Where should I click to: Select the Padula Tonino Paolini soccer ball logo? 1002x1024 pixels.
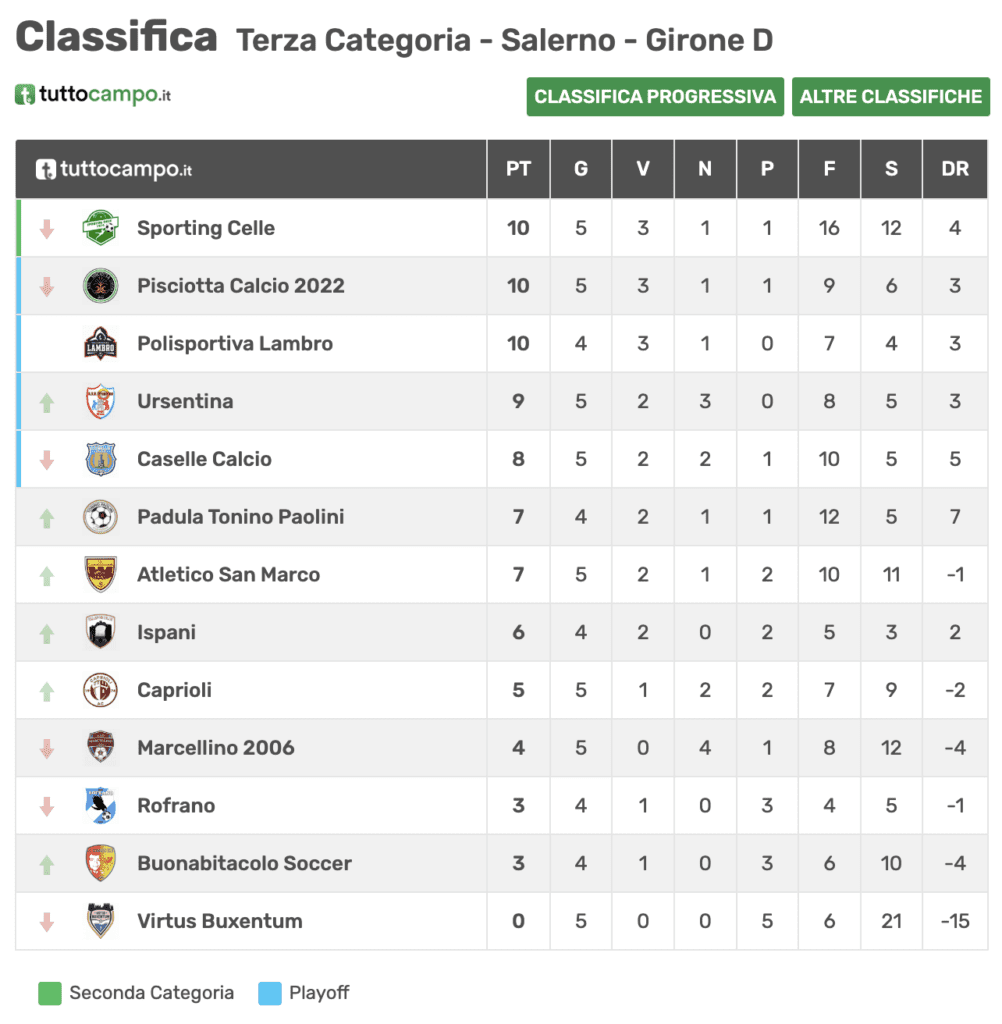click(101, 517)
